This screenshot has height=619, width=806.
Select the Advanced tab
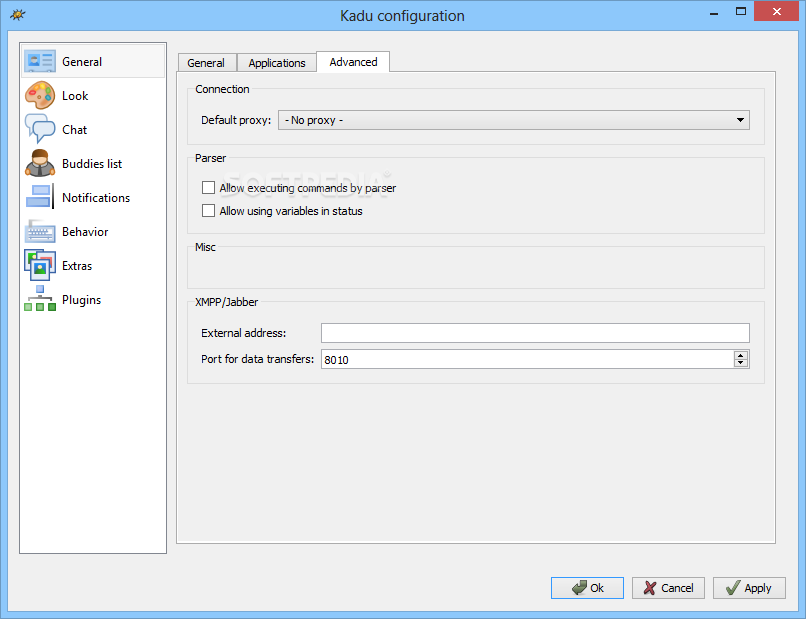click(x=353, y=62)
